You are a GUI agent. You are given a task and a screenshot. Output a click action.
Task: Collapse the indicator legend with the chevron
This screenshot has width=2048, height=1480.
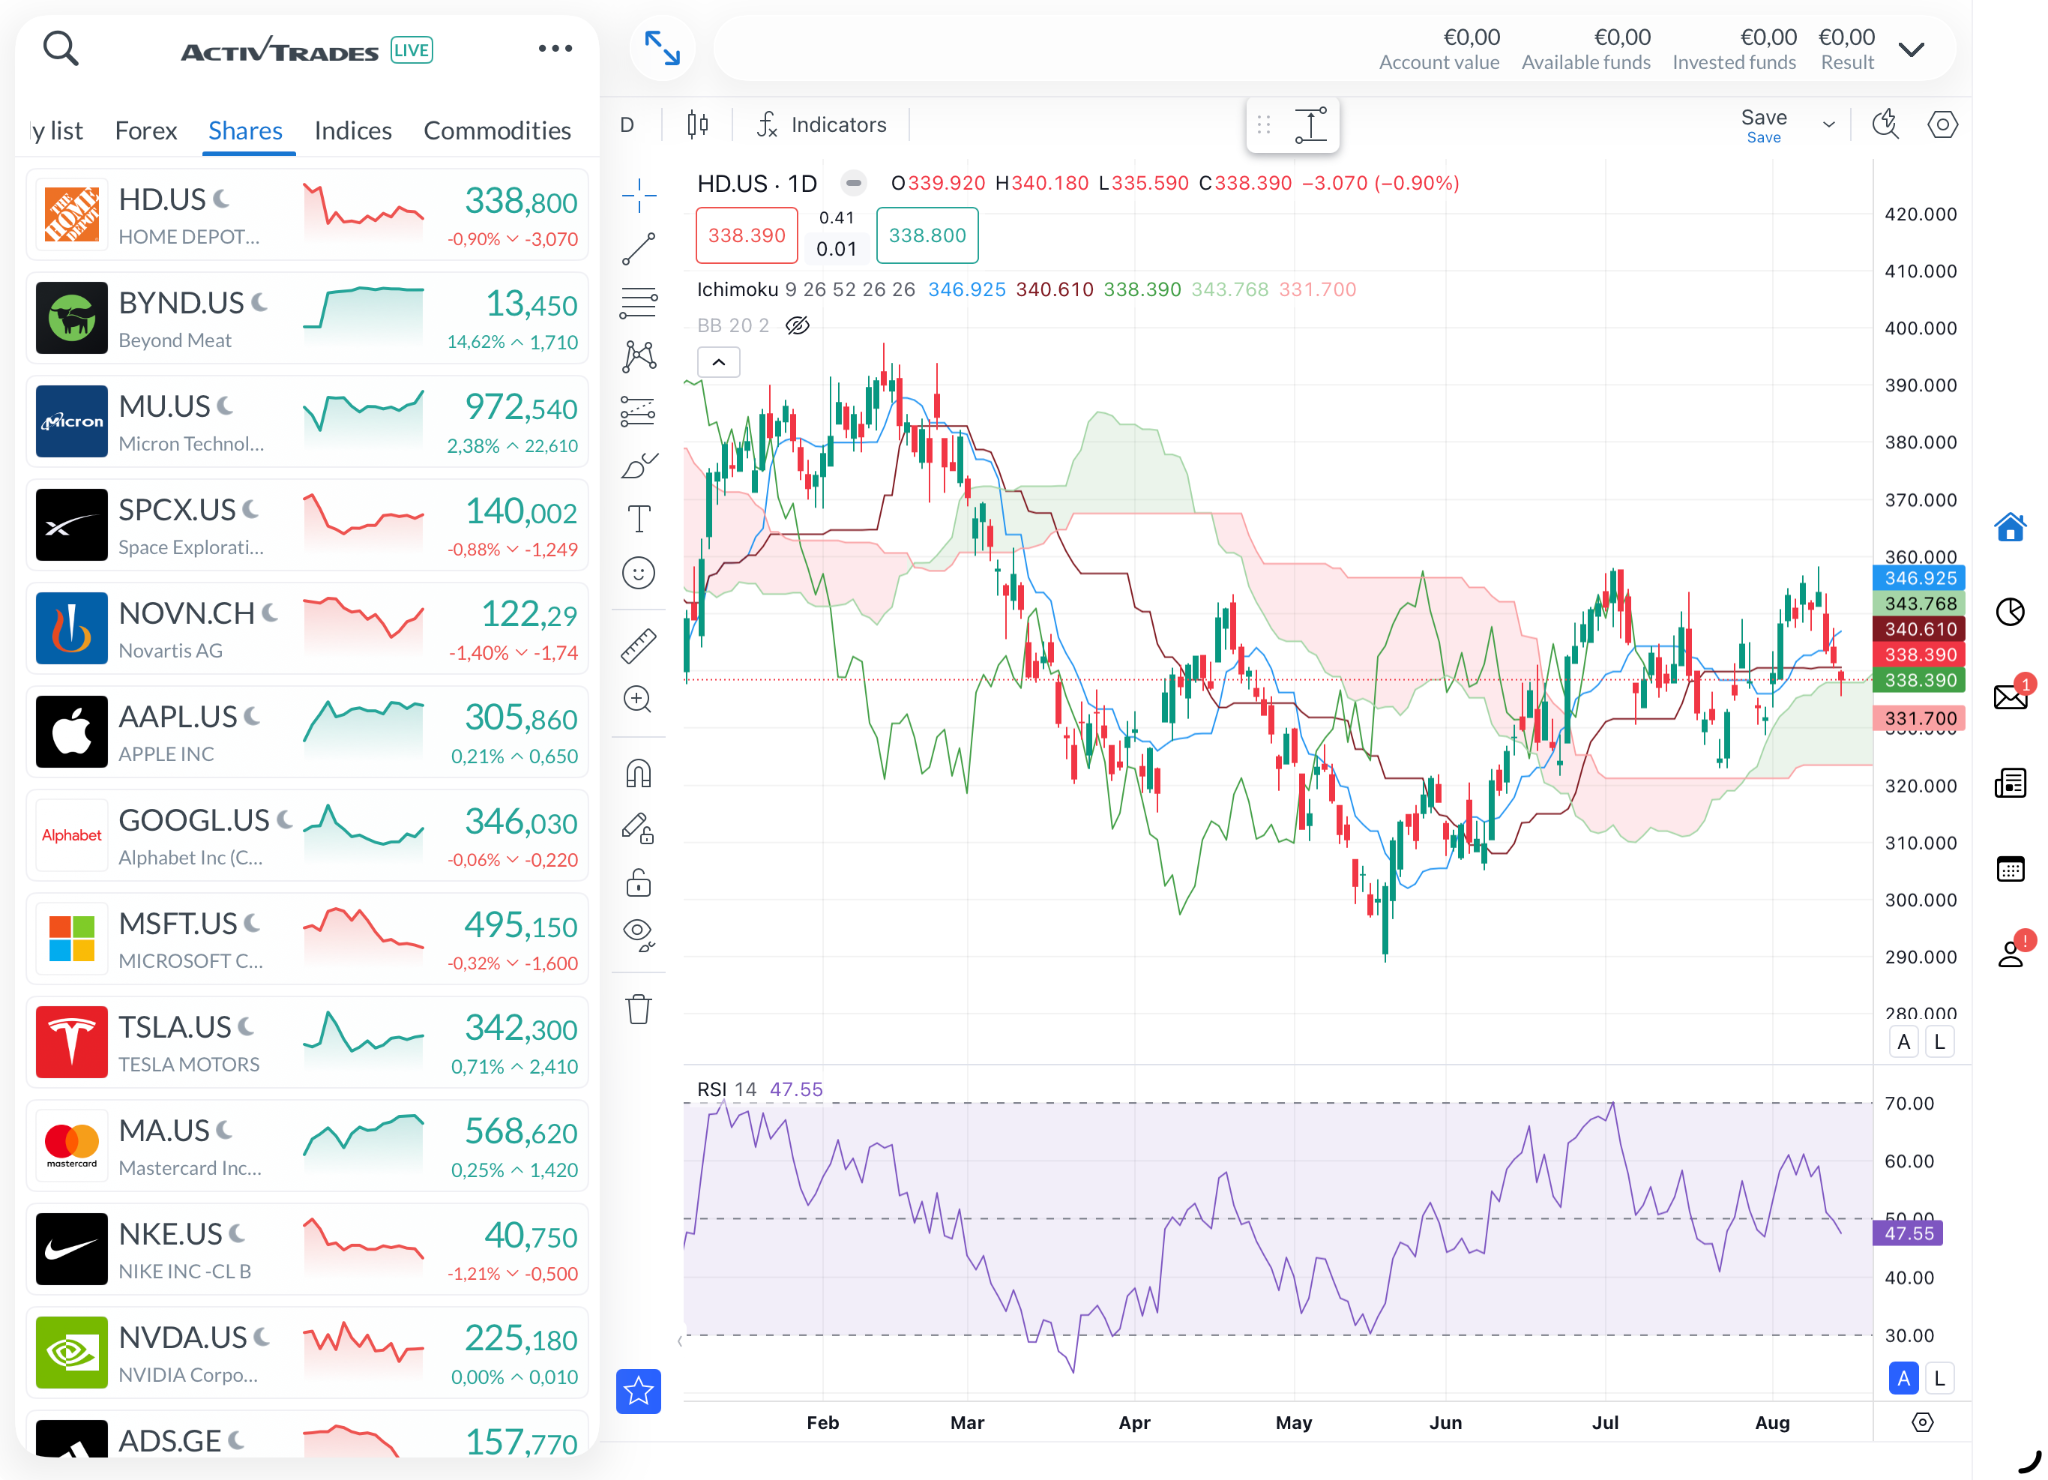(x=718, y=362)
